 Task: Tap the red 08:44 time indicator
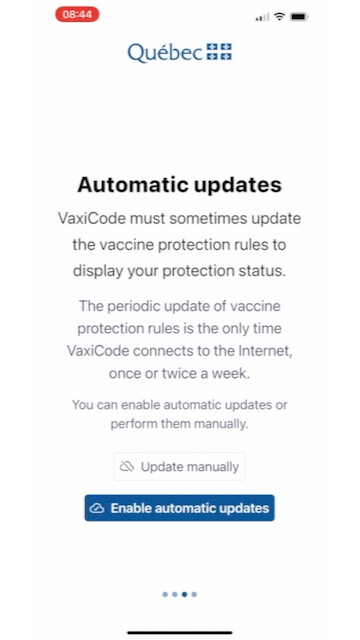click(77, 14)
